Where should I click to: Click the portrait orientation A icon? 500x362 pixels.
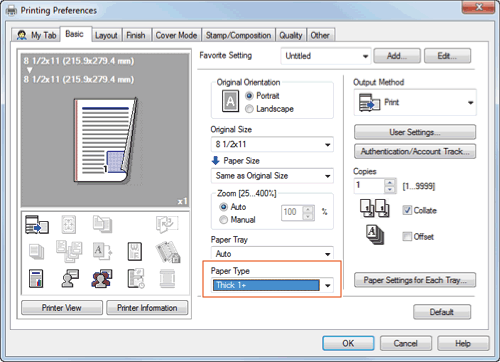click(230, 101)
